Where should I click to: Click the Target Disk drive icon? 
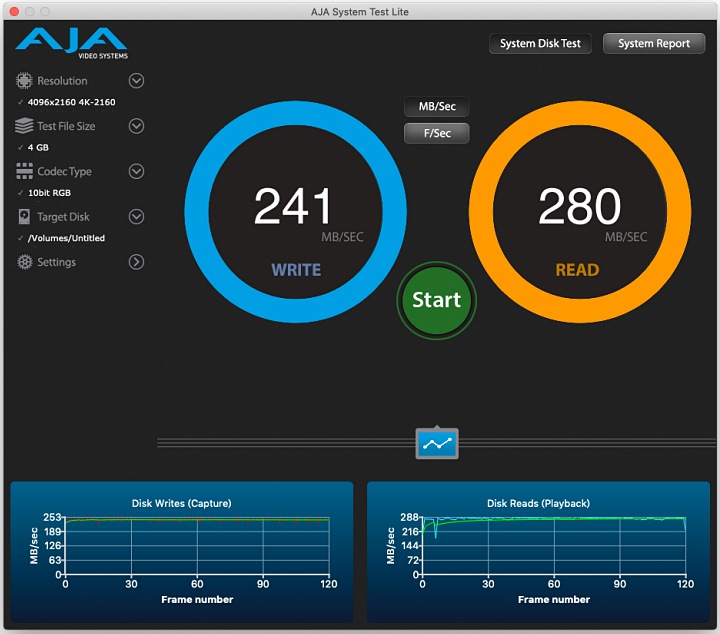[x=24, y=216]
